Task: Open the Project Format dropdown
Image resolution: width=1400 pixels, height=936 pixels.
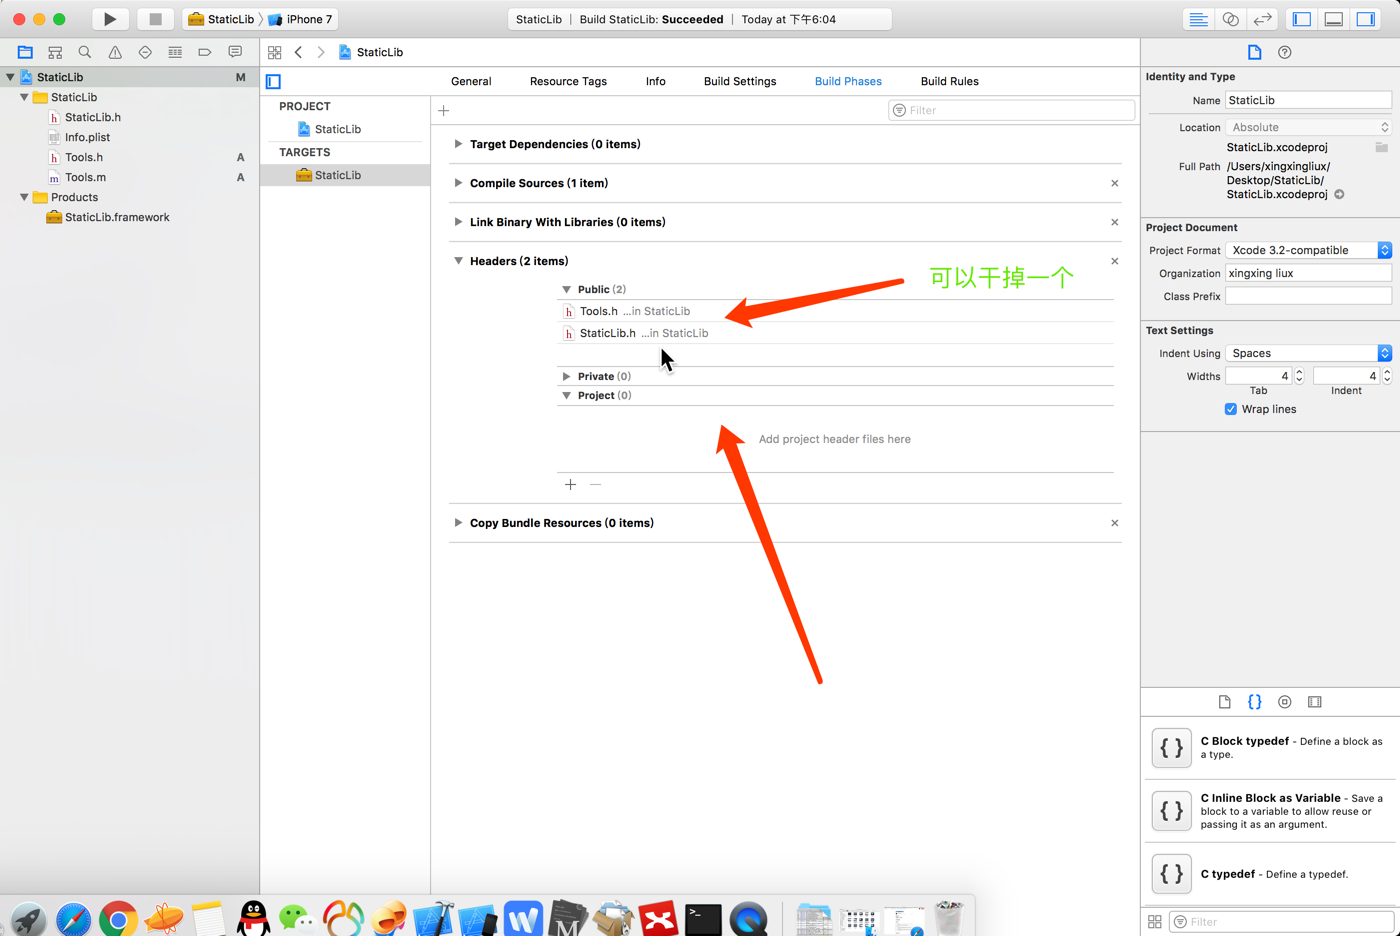Action: [1308, 250]
